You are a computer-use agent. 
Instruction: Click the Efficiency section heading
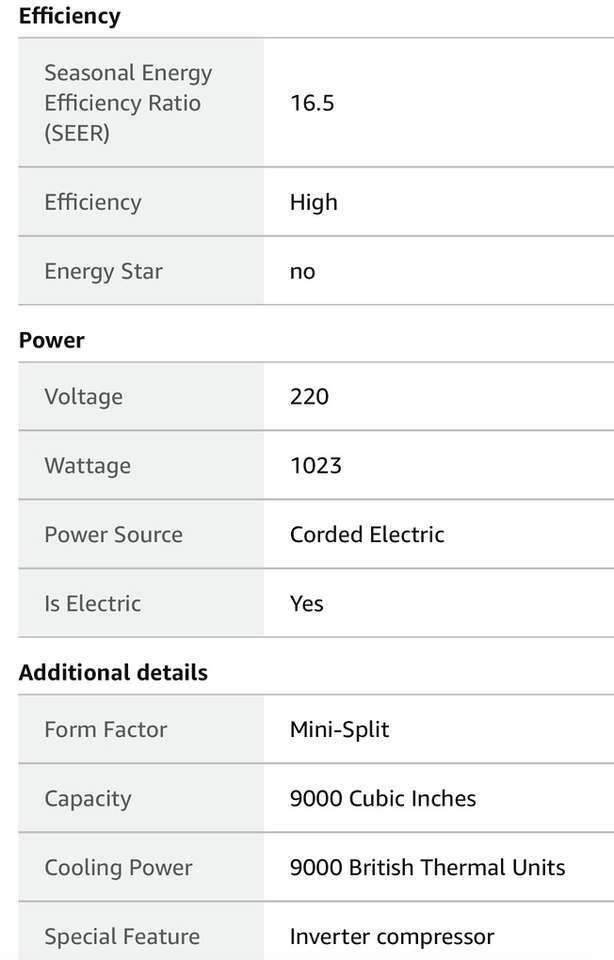[x=69, y=16]
